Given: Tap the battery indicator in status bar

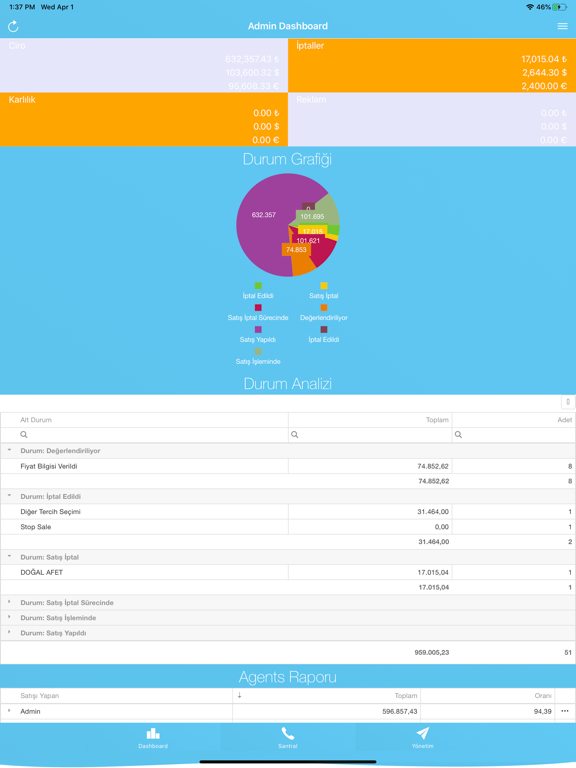Looking at the screenshot, I should [560, 7].
